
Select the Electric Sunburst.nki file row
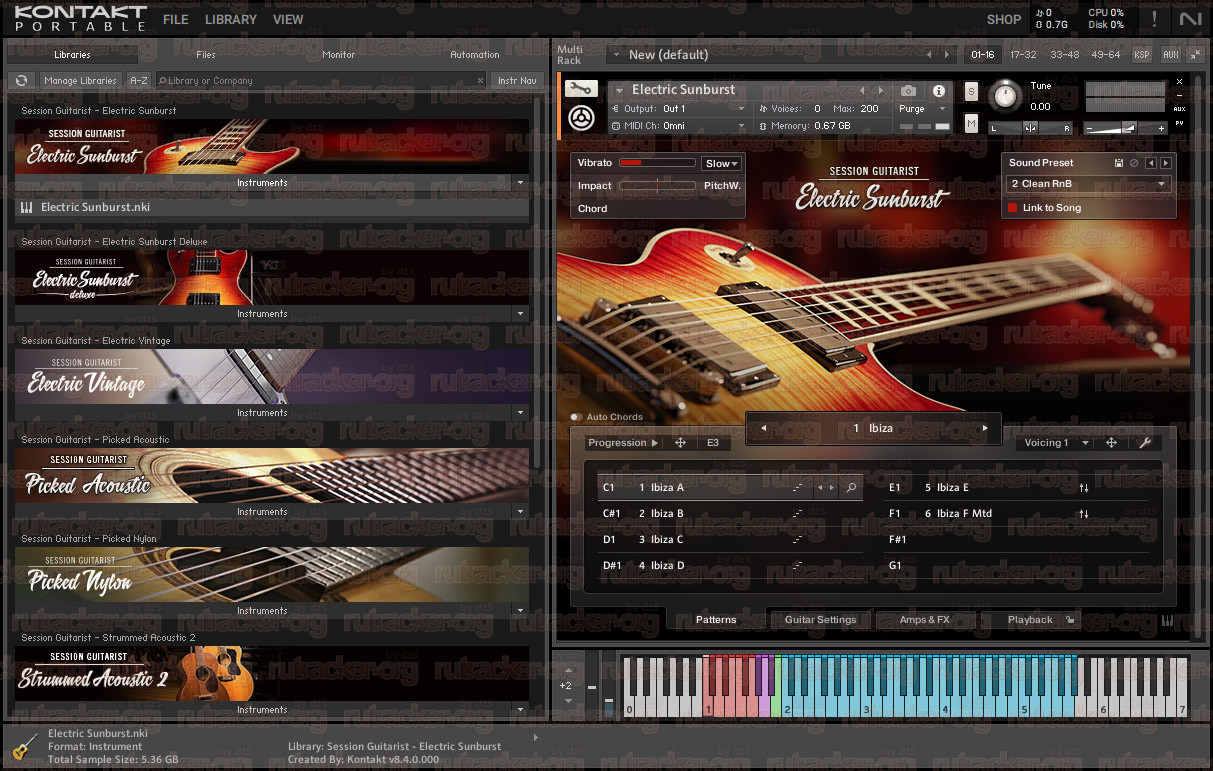pos(272,207)
